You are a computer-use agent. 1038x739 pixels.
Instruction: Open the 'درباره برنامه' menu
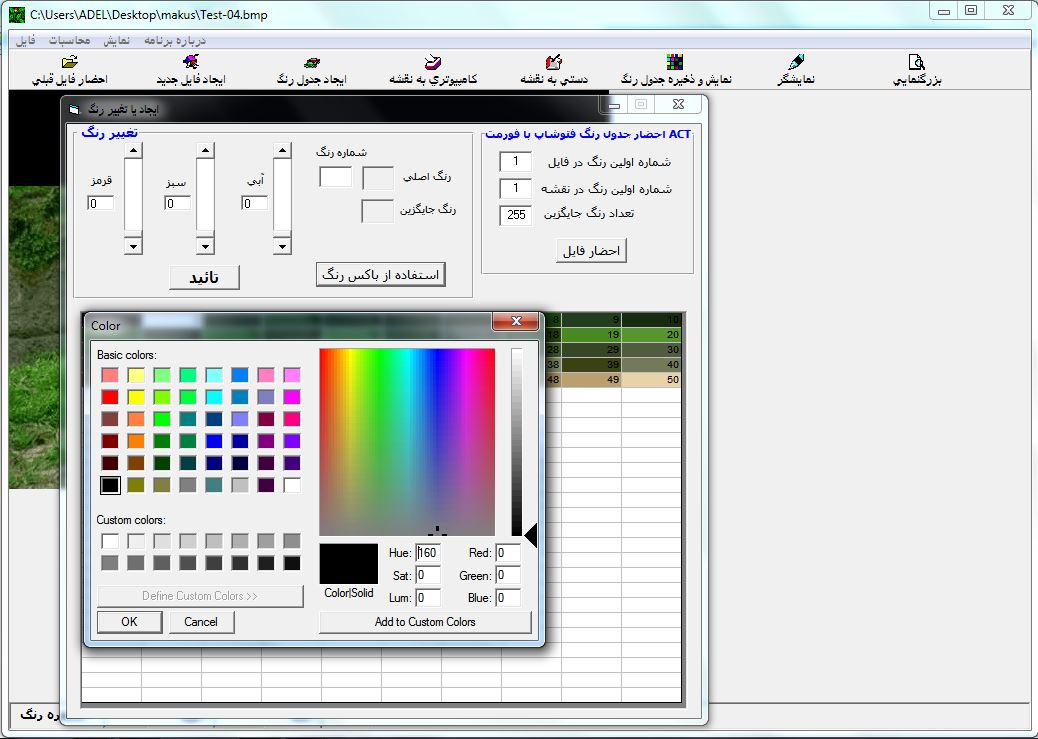[x=175, y=41]
